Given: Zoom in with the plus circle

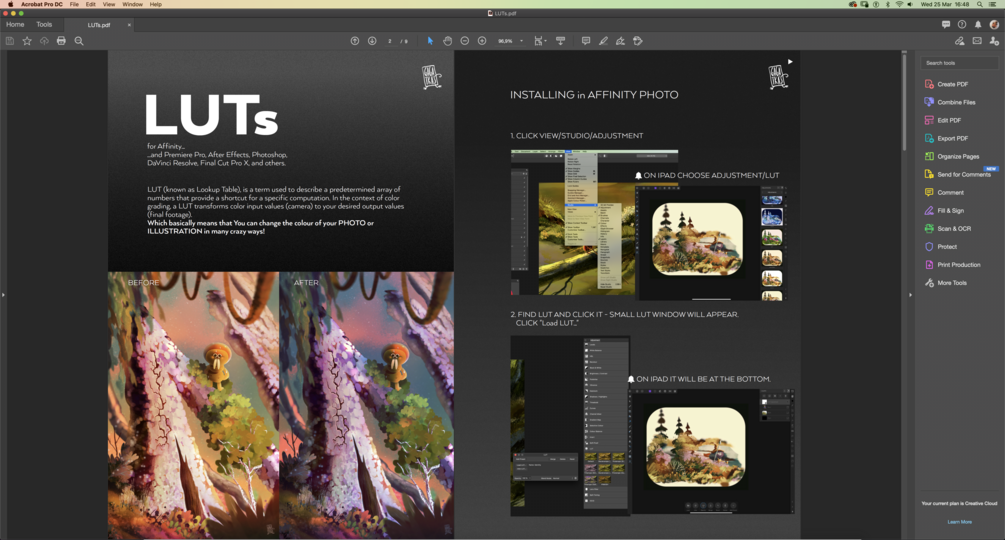Looking at the screenshot, I should pyautogui.click(x=482, y=41).
